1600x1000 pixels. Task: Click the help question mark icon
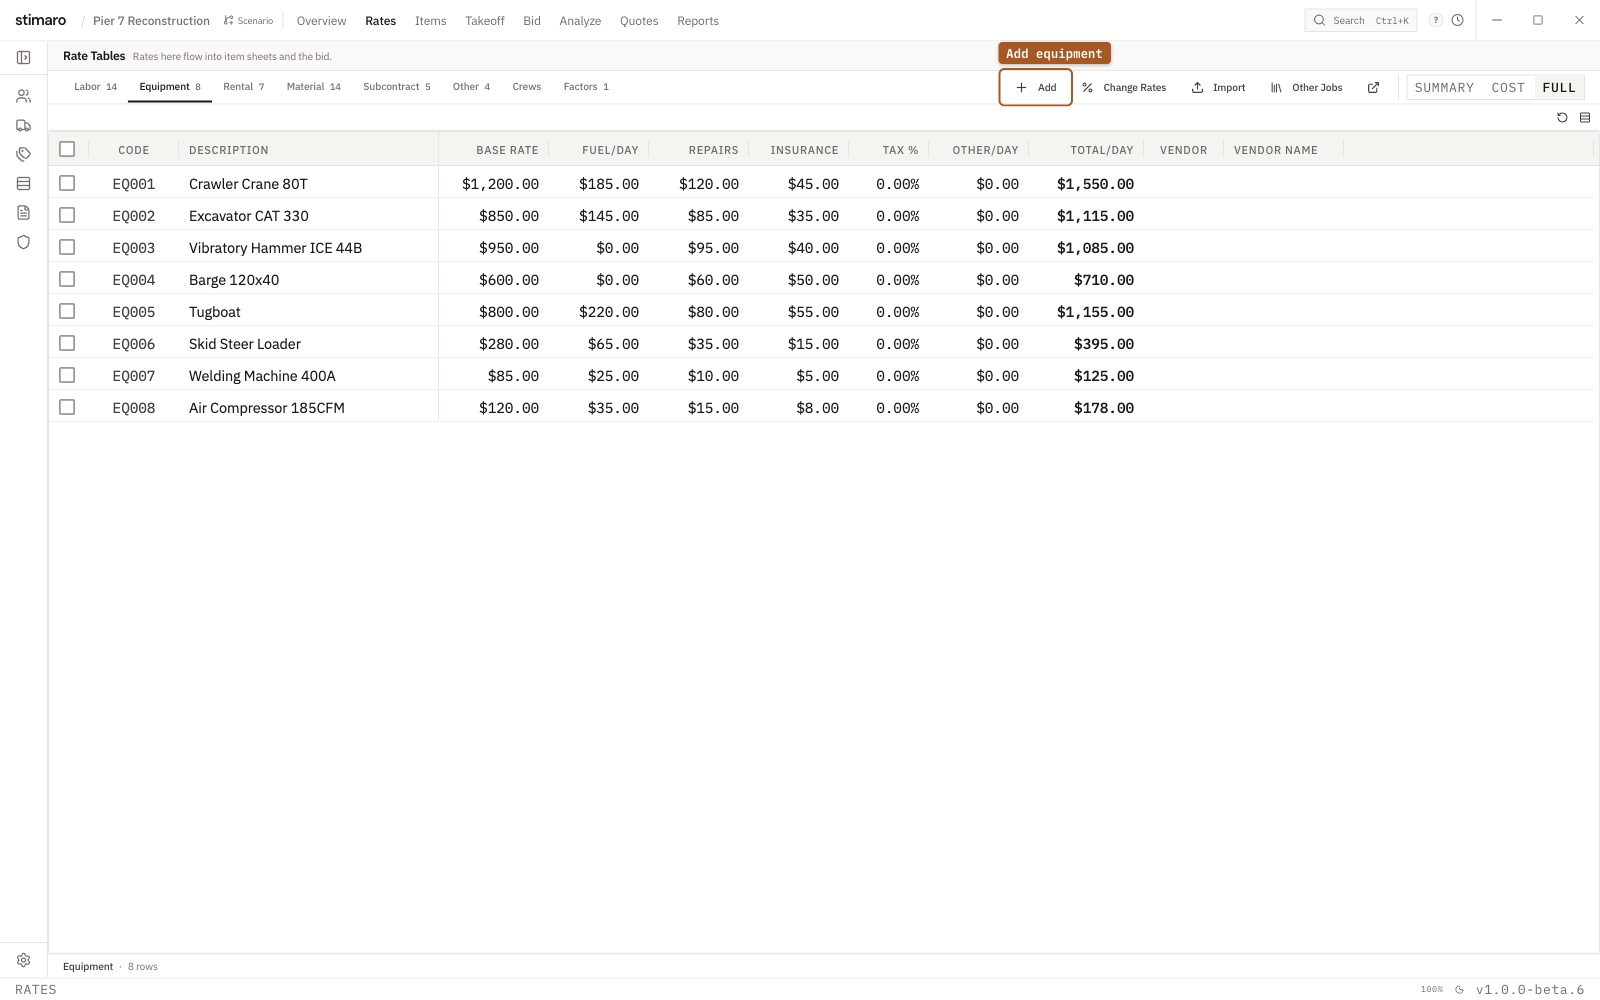[1436, 20]
